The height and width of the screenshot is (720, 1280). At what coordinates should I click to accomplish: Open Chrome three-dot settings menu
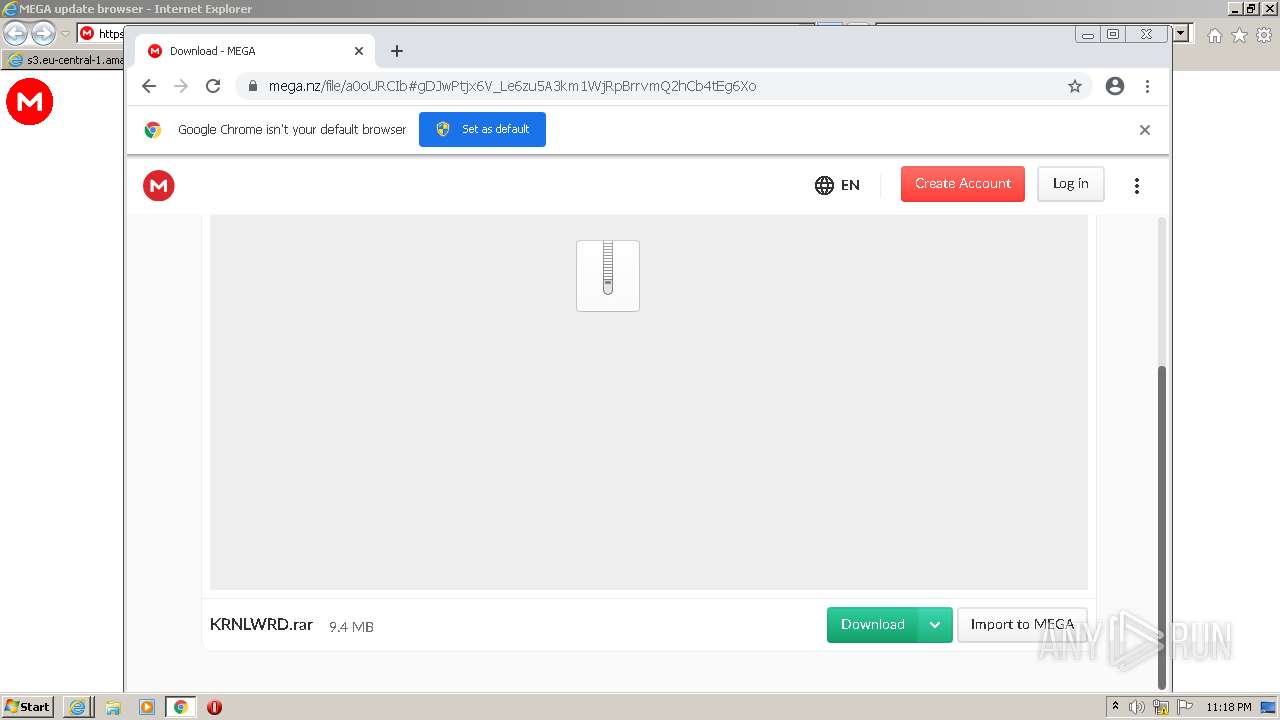tap(1147, 86)
